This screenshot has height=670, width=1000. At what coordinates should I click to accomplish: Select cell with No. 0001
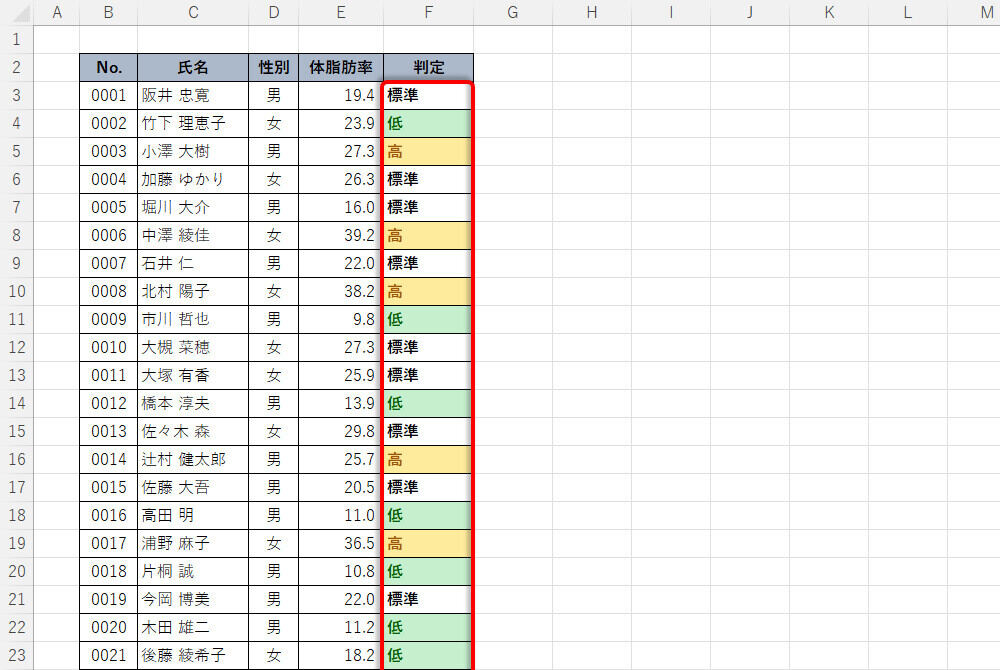pos(108,96)
